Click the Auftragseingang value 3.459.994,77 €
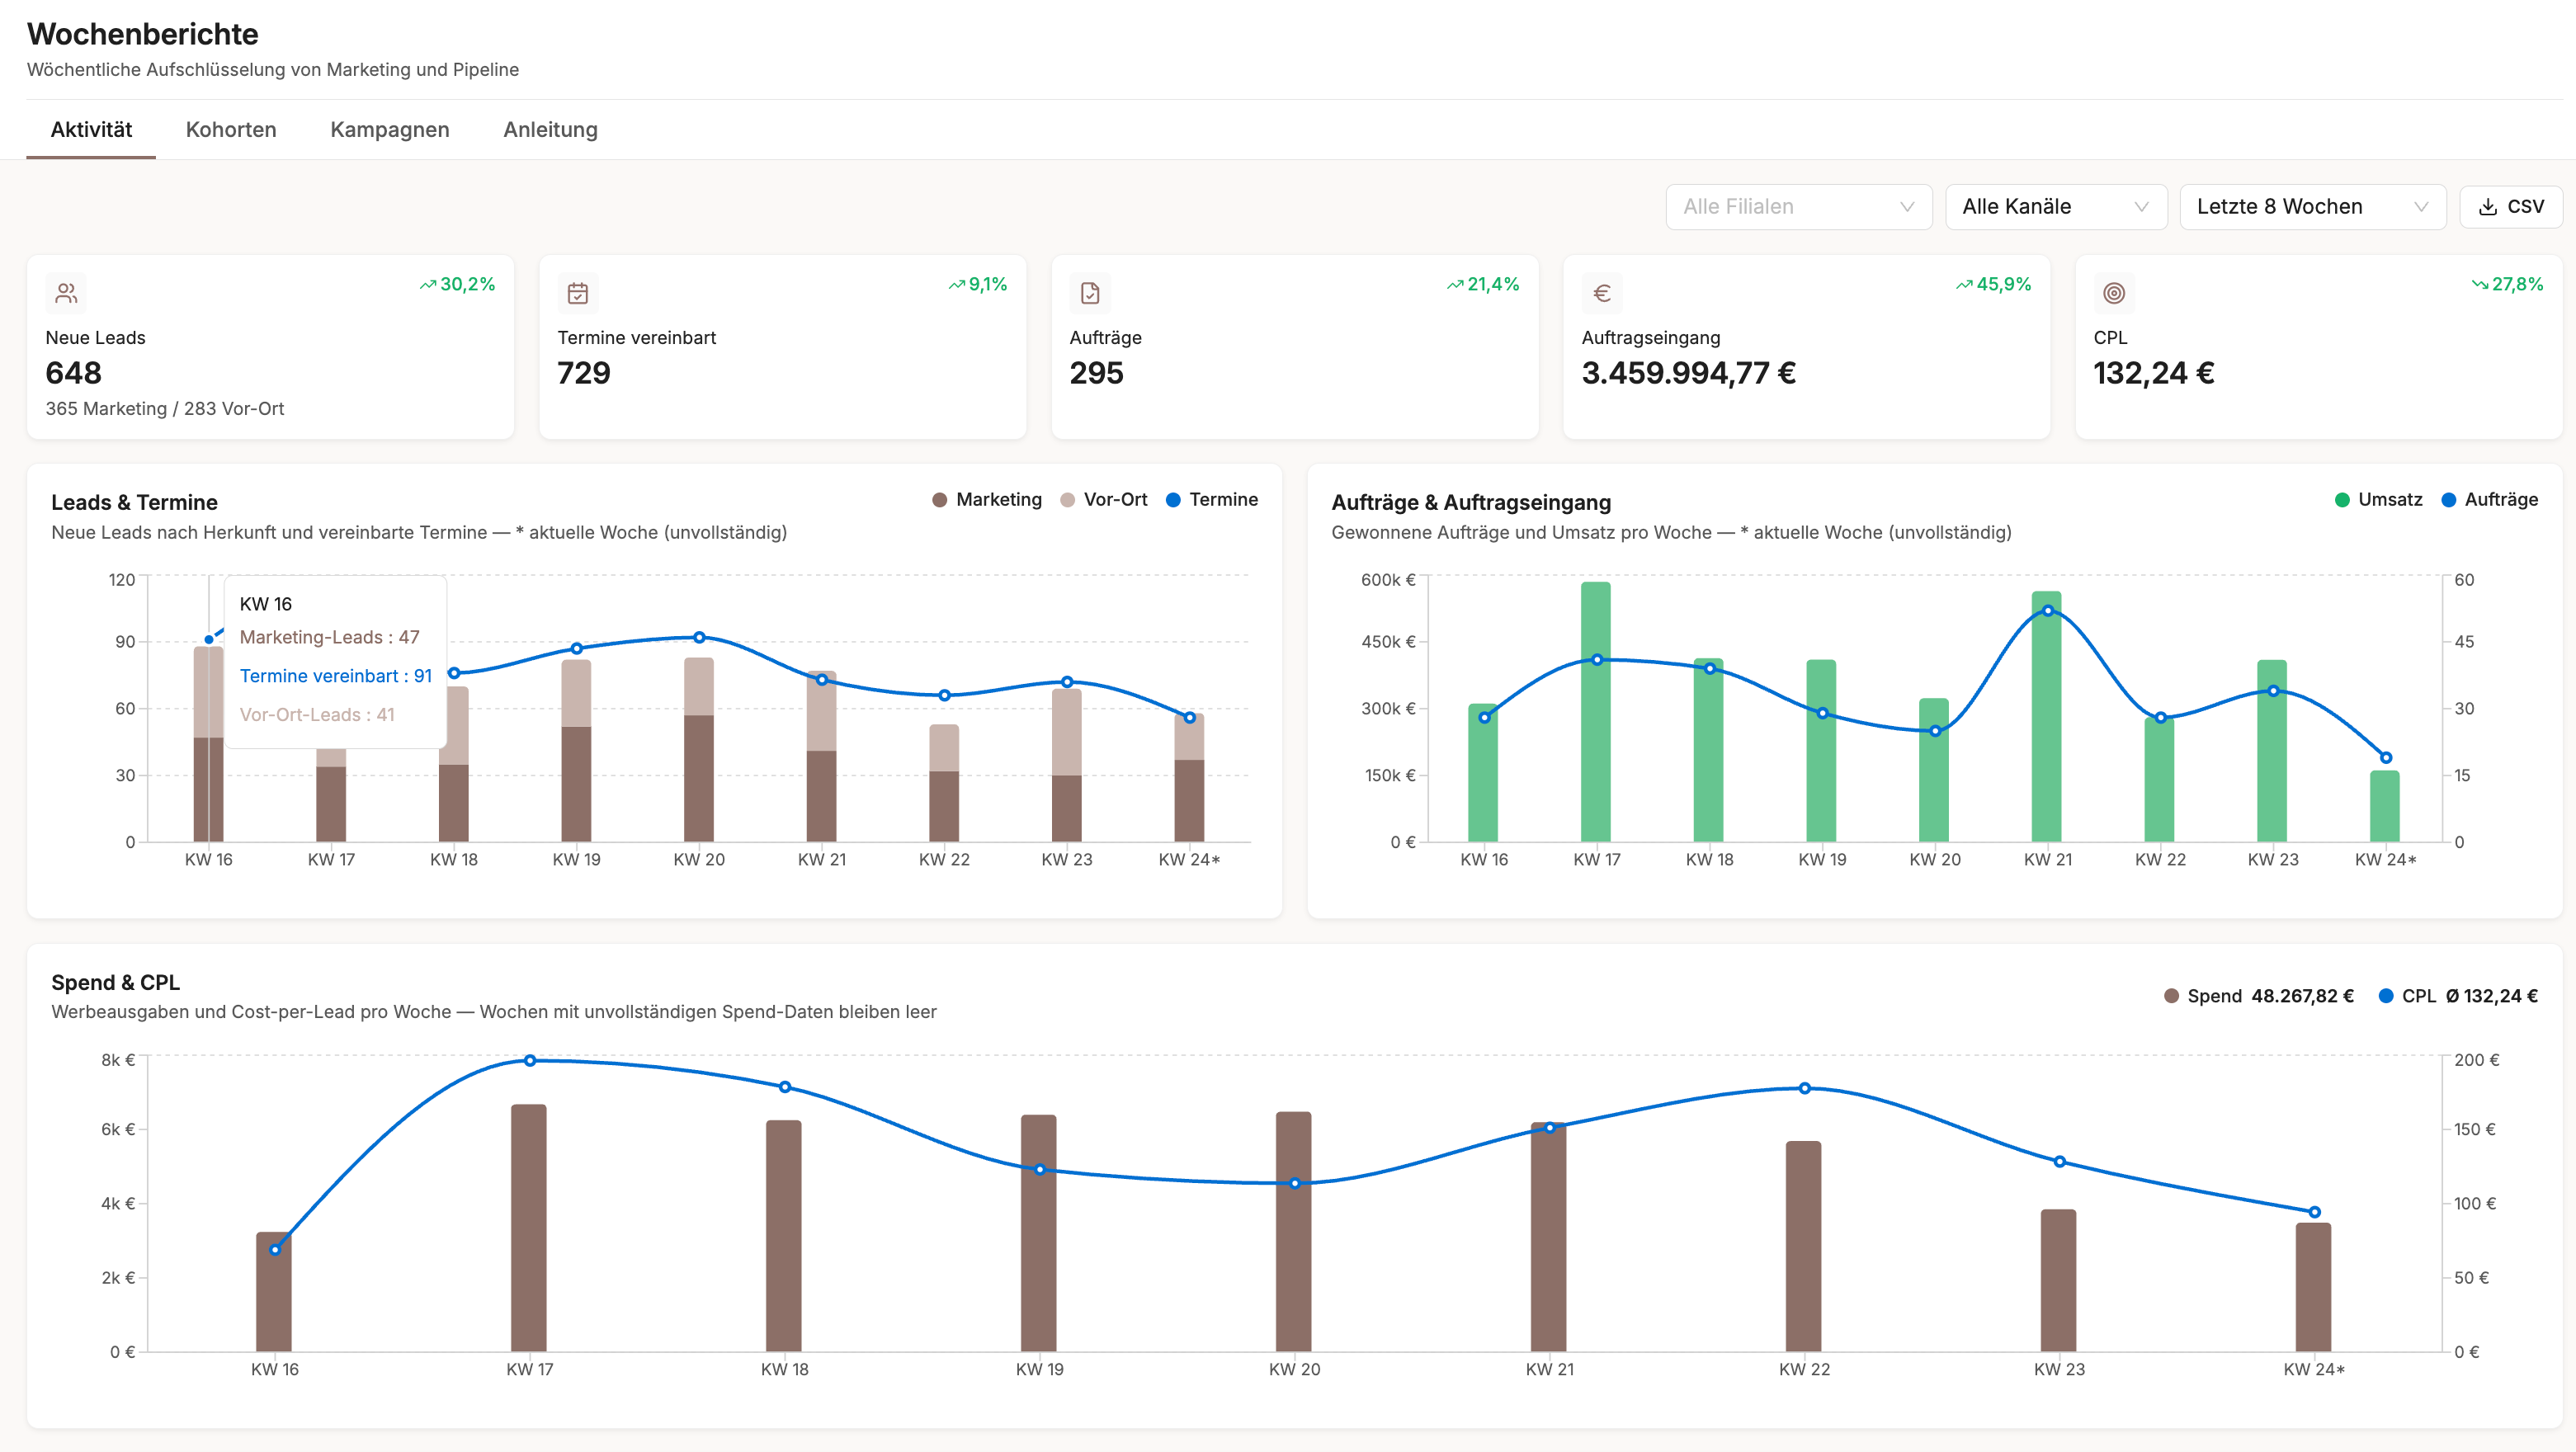Screen dimensions: 2576x1452 coord(1689,373)
